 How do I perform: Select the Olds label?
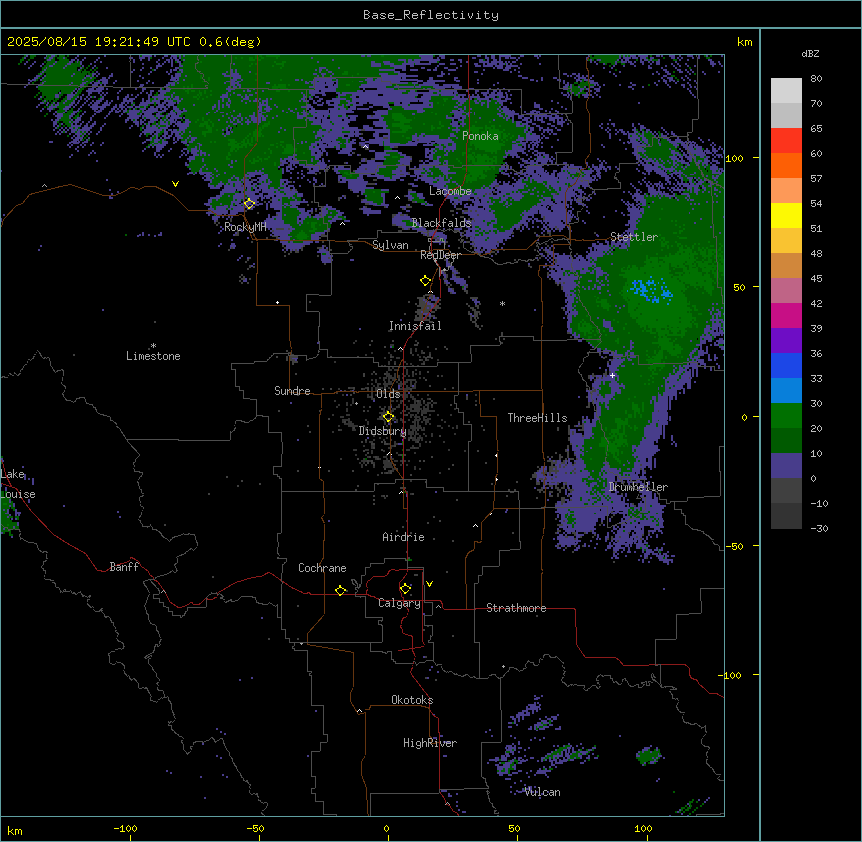coord(388,394)
